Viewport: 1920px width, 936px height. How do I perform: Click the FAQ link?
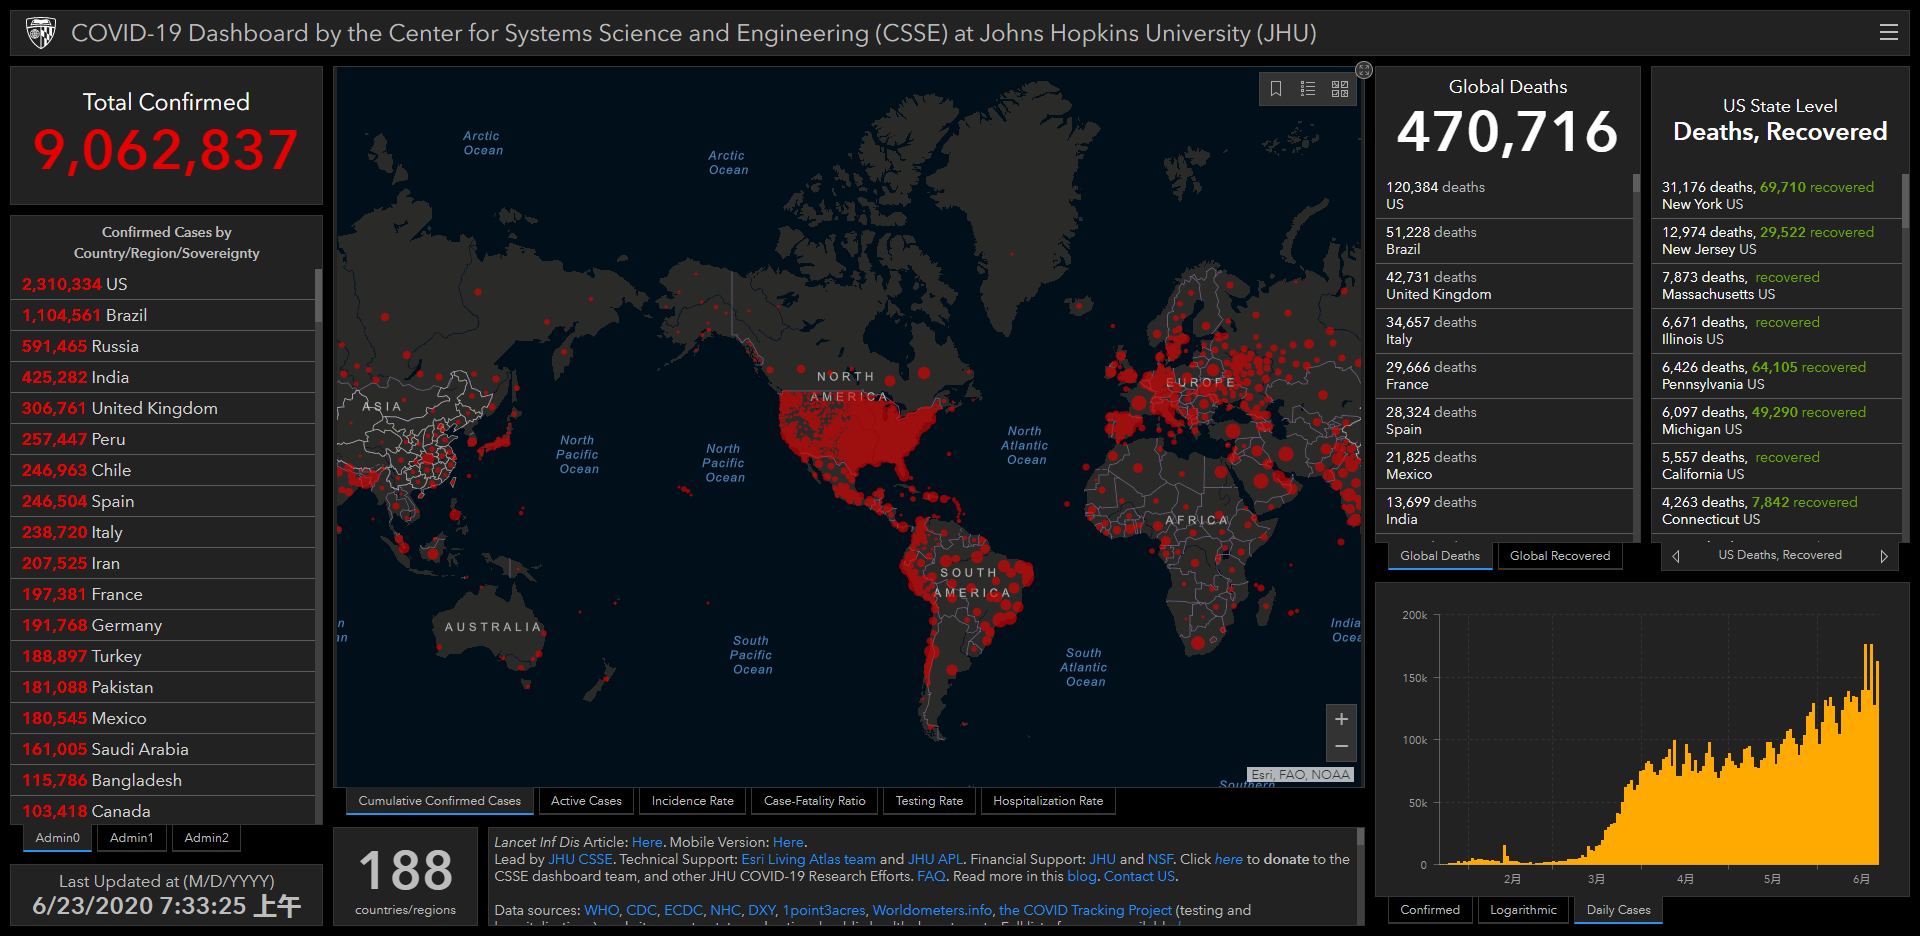[930, 876]
